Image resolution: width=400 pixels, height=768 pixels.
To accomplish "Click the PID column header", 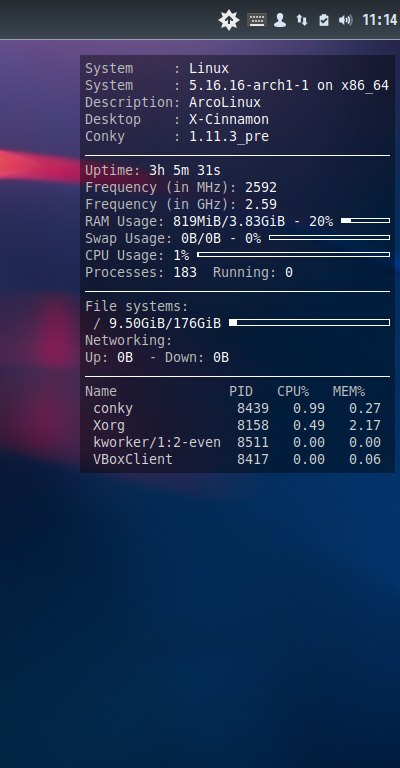I will pyautogui.click(x=241, y=391).
